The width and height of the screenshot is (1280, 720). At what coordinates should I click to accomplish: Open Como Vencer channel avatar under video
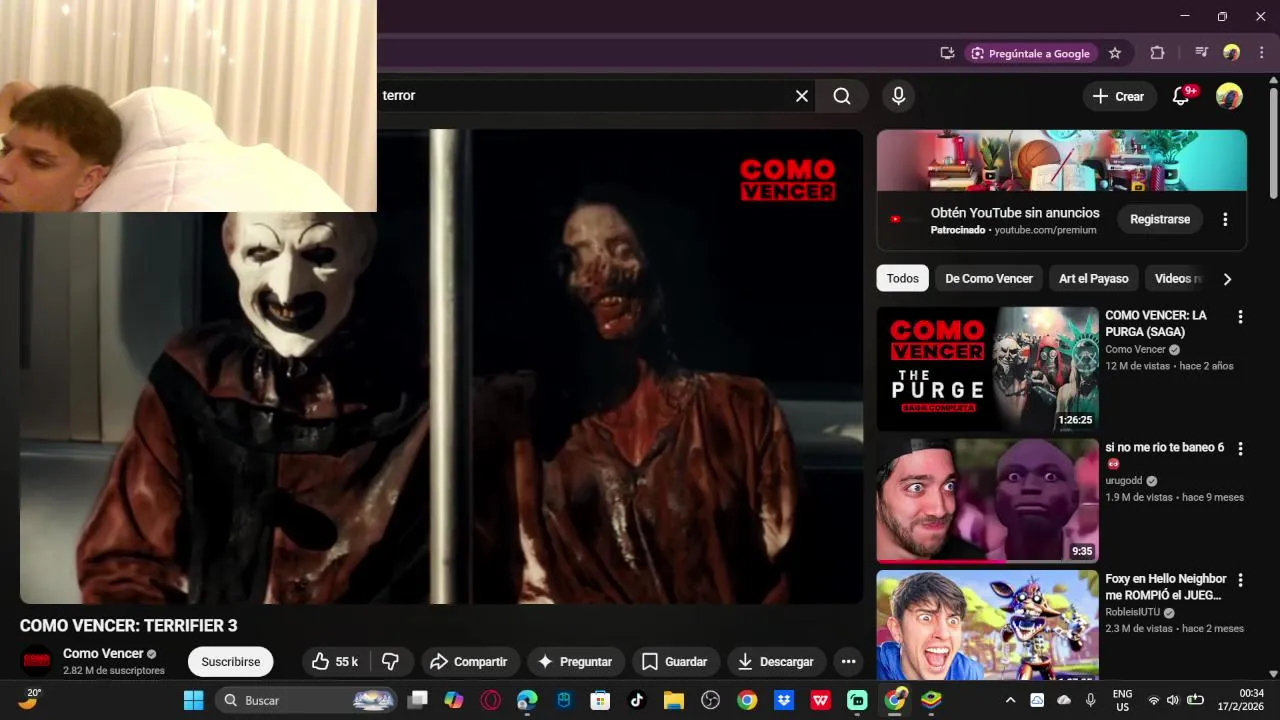[x=37, y=661]
